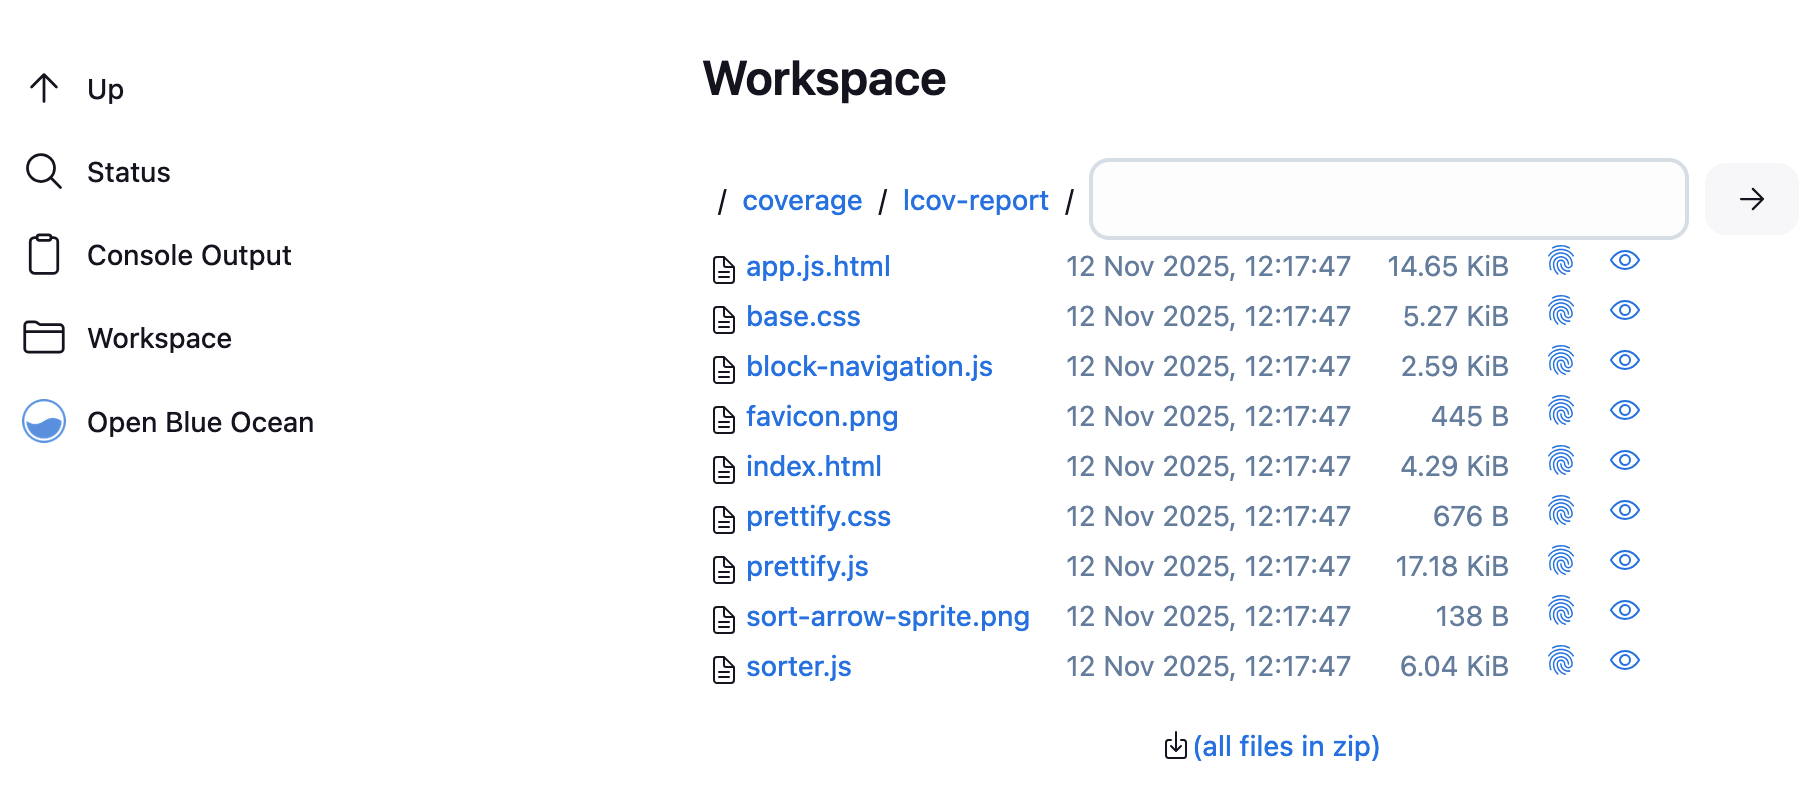View index.html with the eye icon

[1625, 460]
